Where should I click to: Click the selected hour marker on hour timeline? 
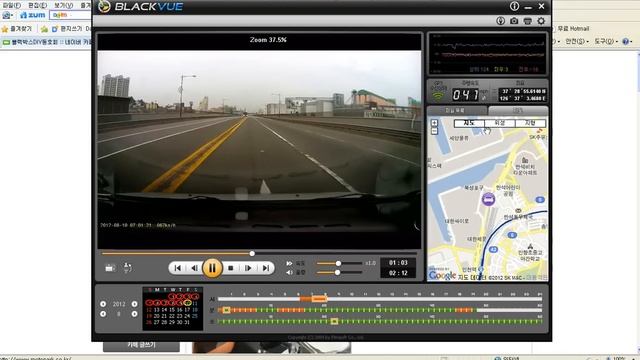[319, 299]
